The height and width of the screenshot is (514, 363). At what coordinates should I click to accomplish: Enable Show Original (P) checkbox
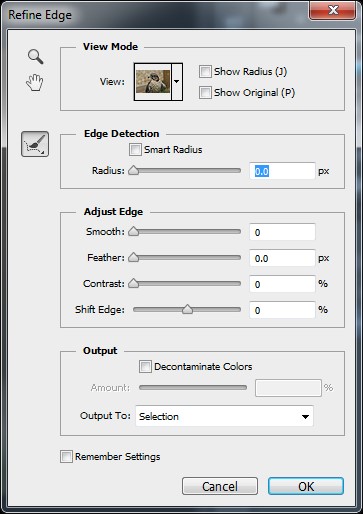coord(205,93)
